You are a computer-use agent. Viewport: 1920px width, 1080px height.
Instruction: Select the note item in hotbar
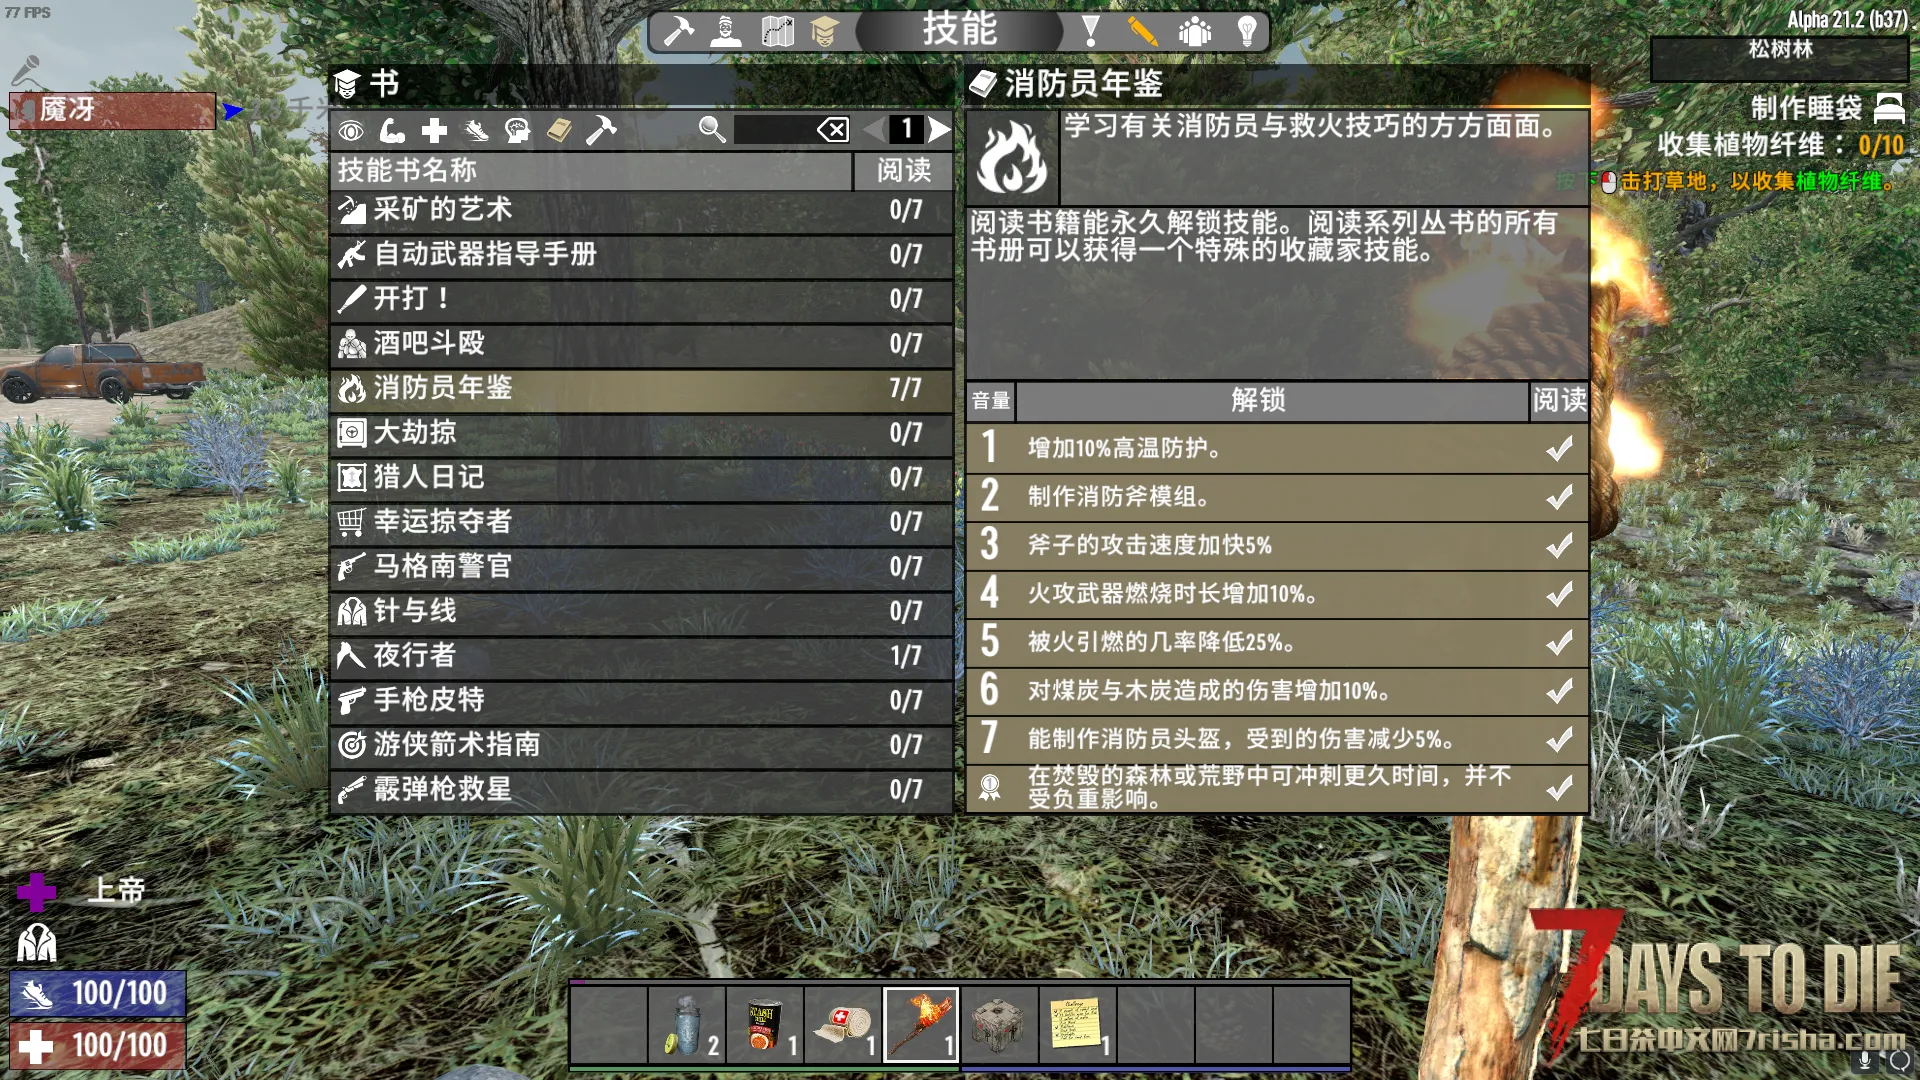pos(1077,1024)
